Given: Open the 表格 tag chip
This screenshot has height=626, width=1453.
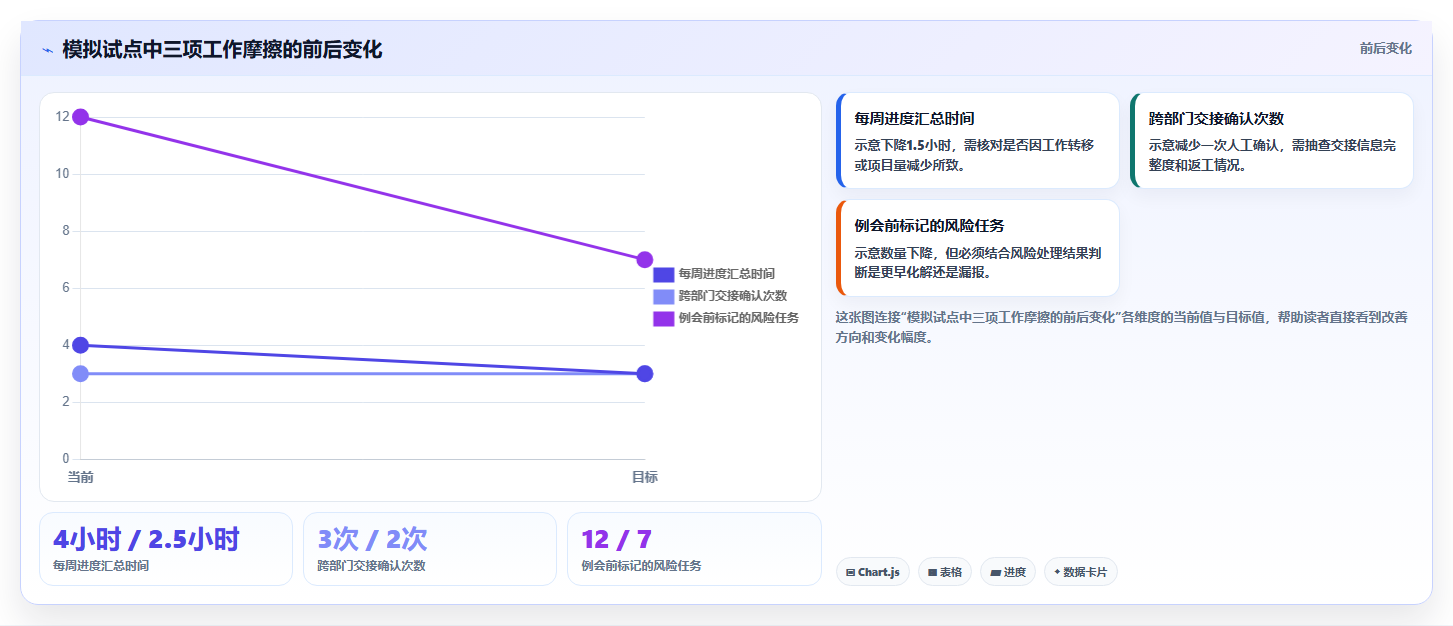Looking at the screenshot, I should 944,572.
